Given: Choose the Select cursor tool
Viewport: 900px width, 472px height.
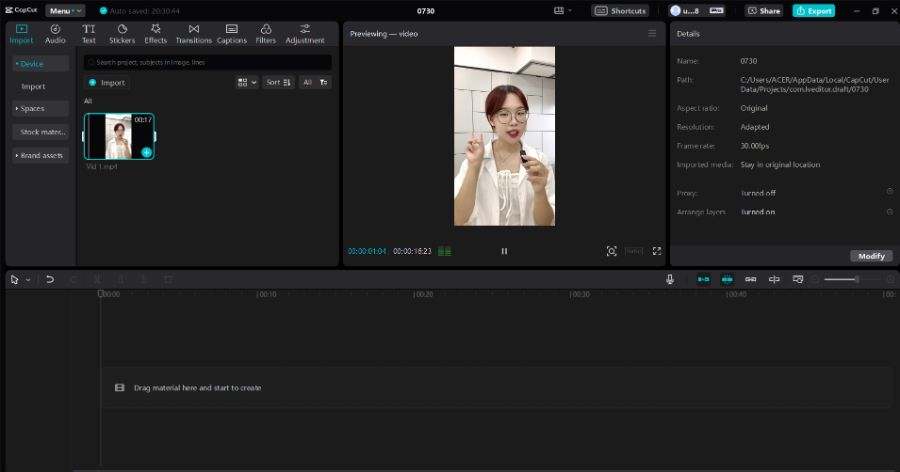Looking at the screenshot, I should click(15, 280).
